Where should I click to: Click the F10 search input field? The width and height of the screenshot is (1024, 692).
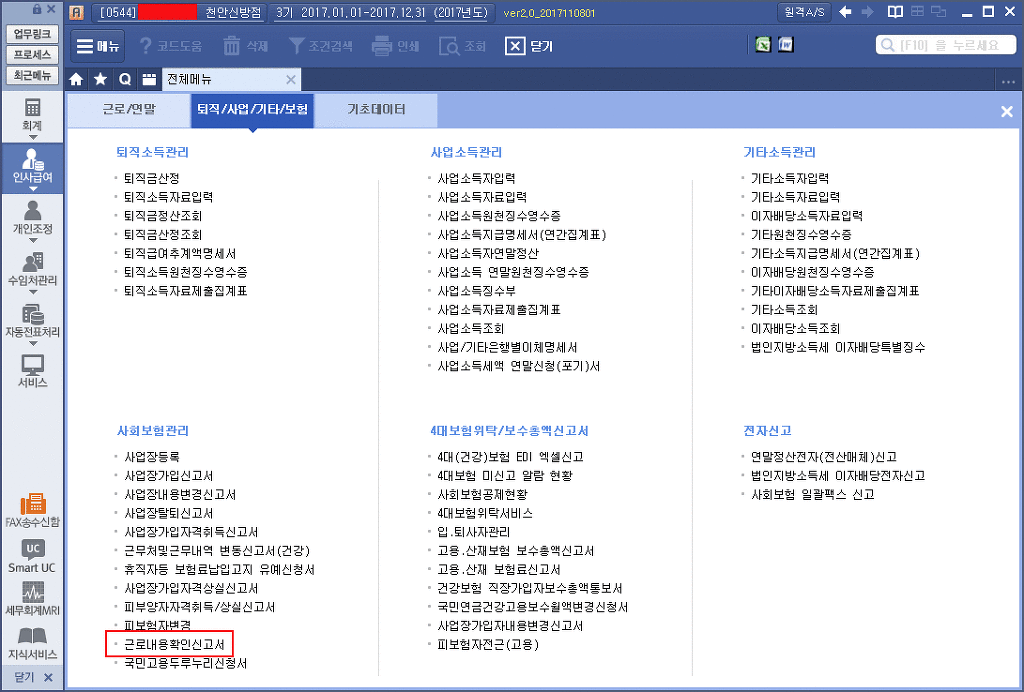pos(945,45)
